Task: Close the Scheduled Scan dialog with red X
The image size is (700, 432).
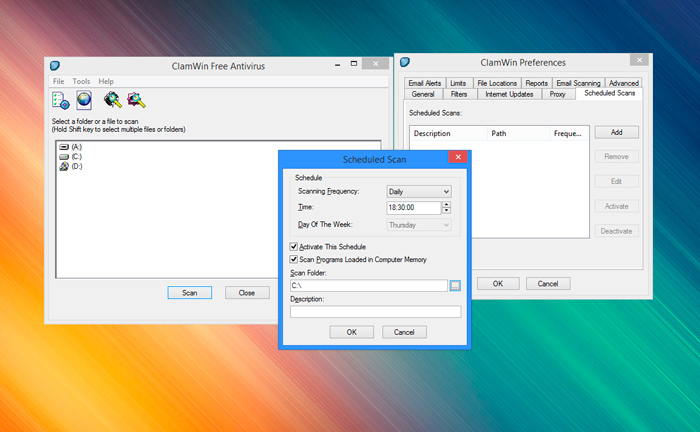Action: (x=458, y=157)
